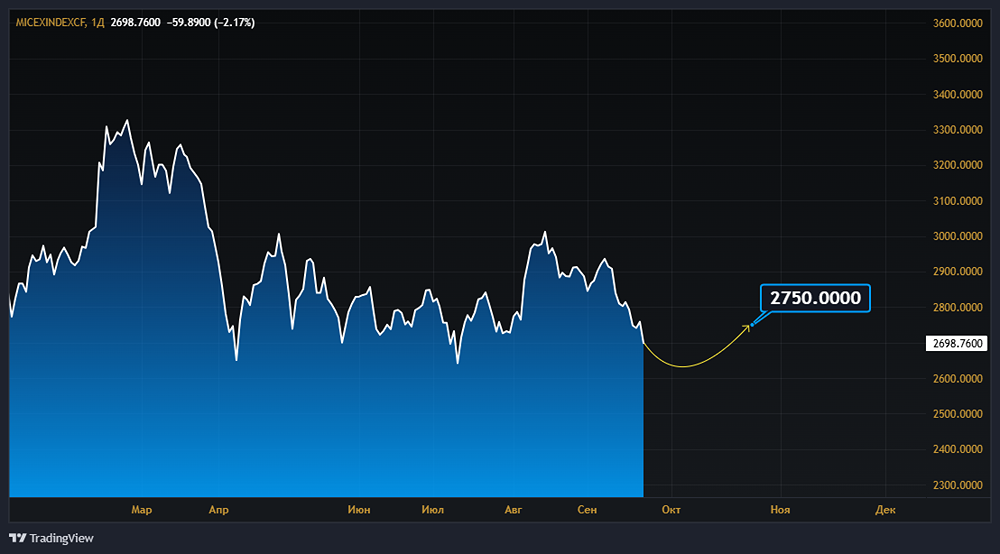
Task: Click the 2750.0000 forecast callout box
Action: point(815,298)
